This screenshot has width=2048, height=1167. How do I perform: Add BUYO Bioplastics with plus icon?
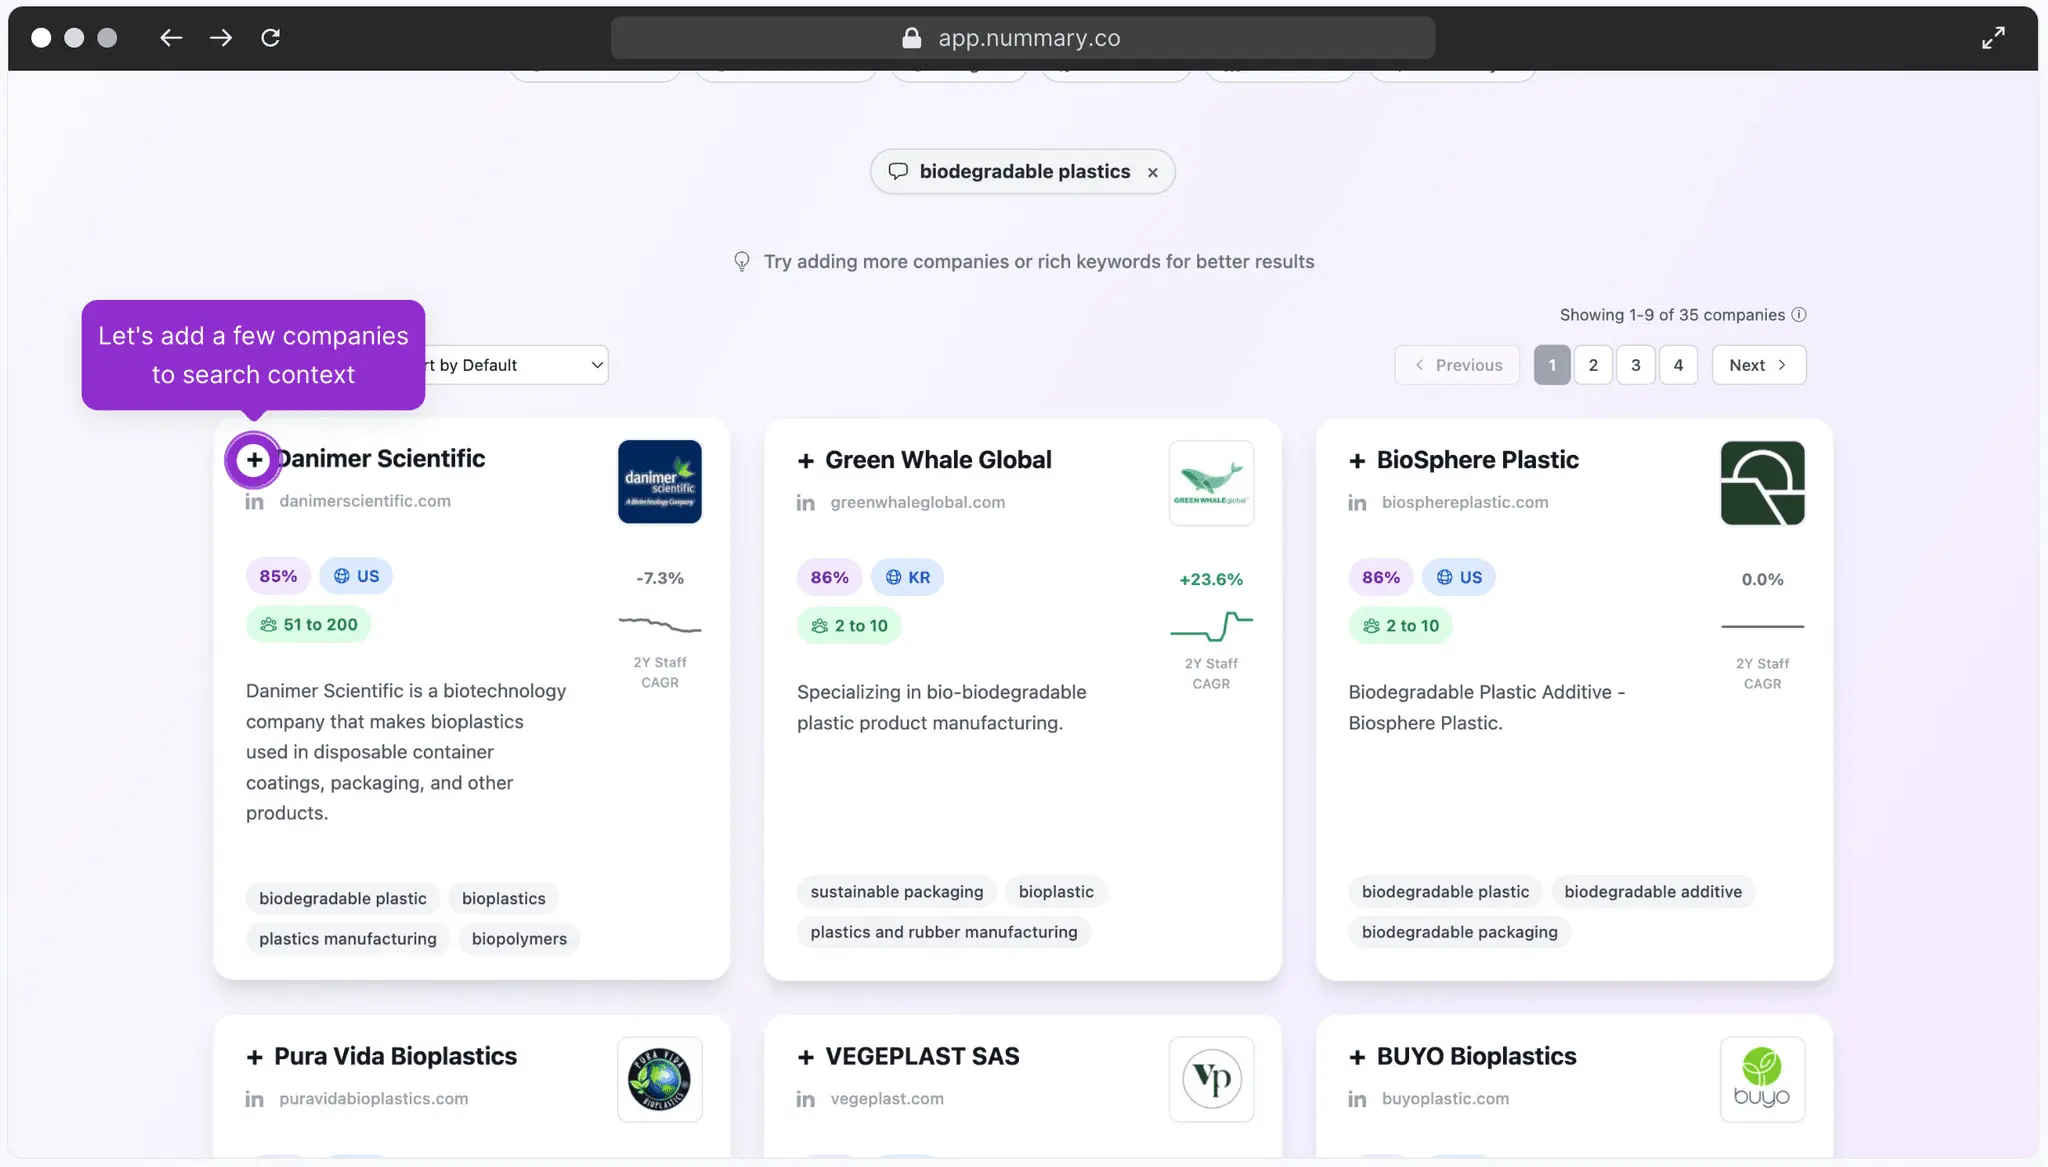click(1357, 1057)
